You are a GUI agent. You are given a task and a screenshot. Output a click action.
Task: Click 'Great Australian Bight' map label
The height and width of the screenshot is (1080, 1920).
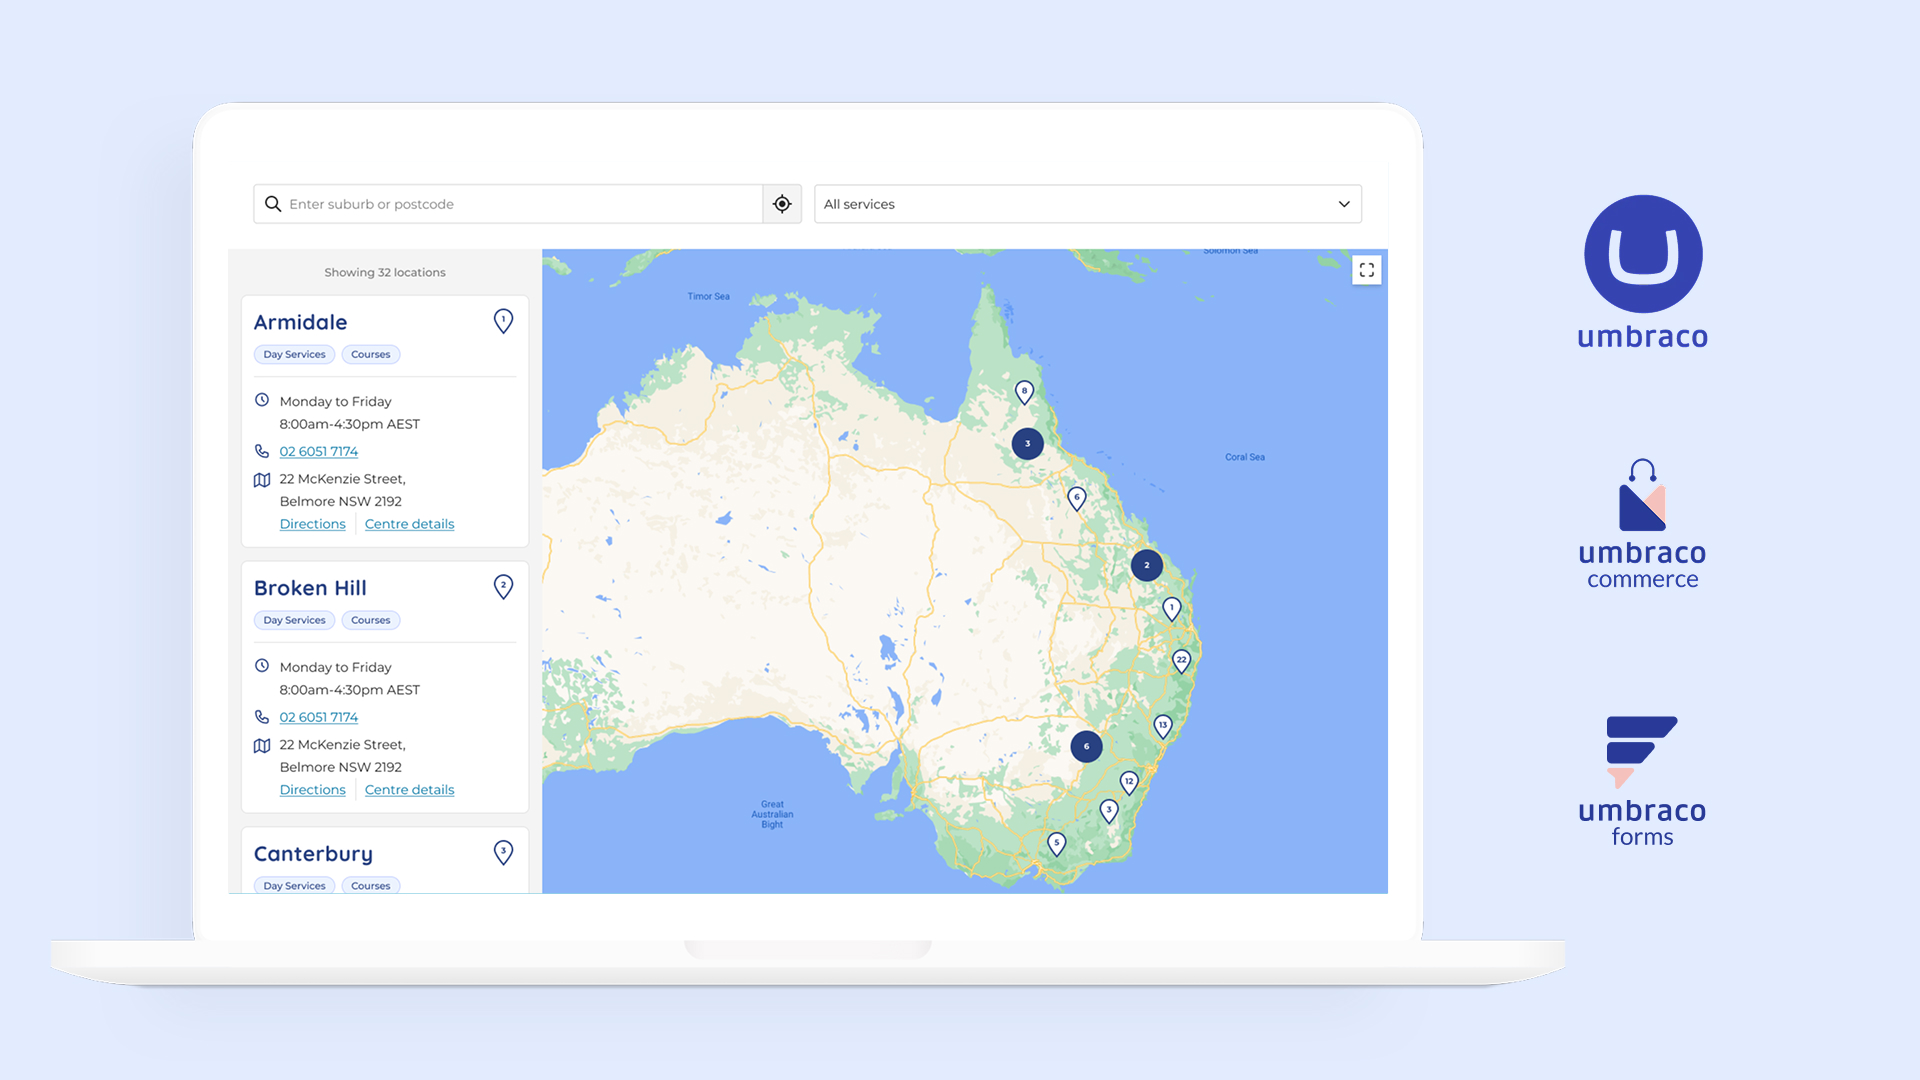[772, 814]
